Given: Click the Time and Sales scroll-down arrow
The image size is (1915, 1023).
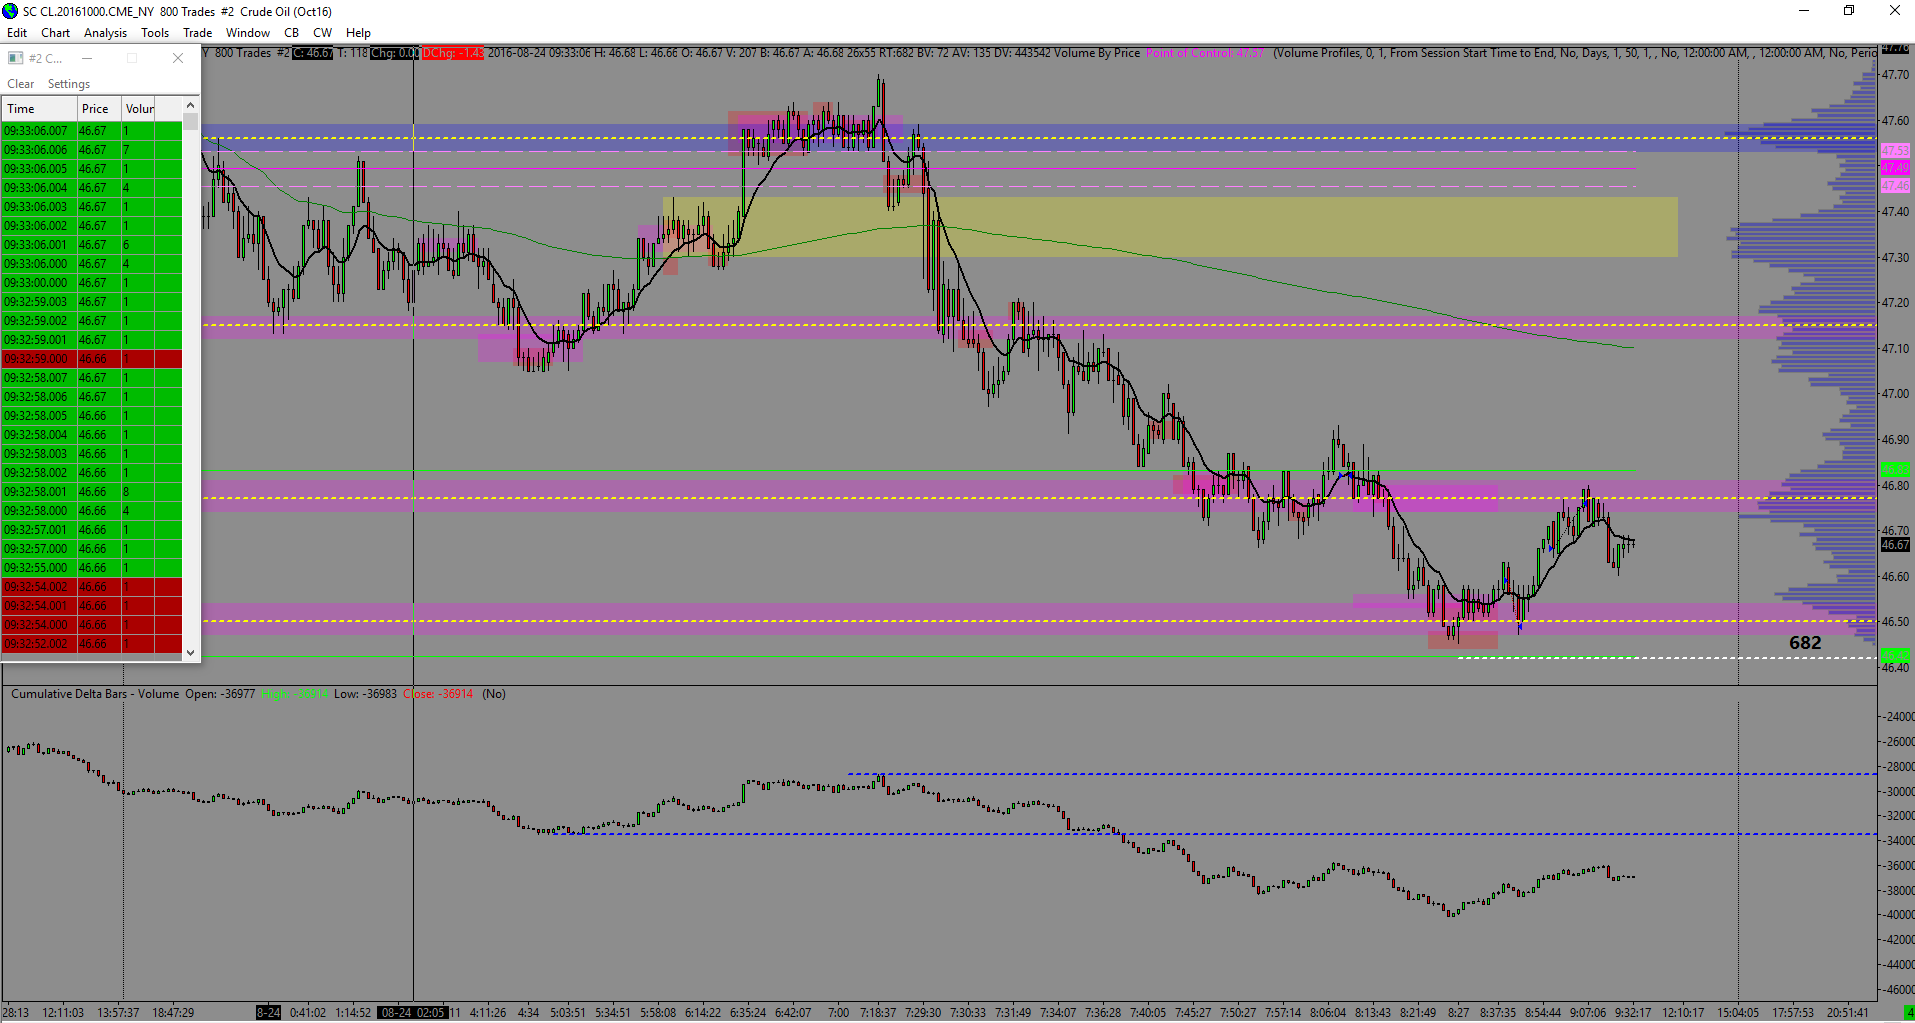Looking at the screenshot, I should (191, 652).
